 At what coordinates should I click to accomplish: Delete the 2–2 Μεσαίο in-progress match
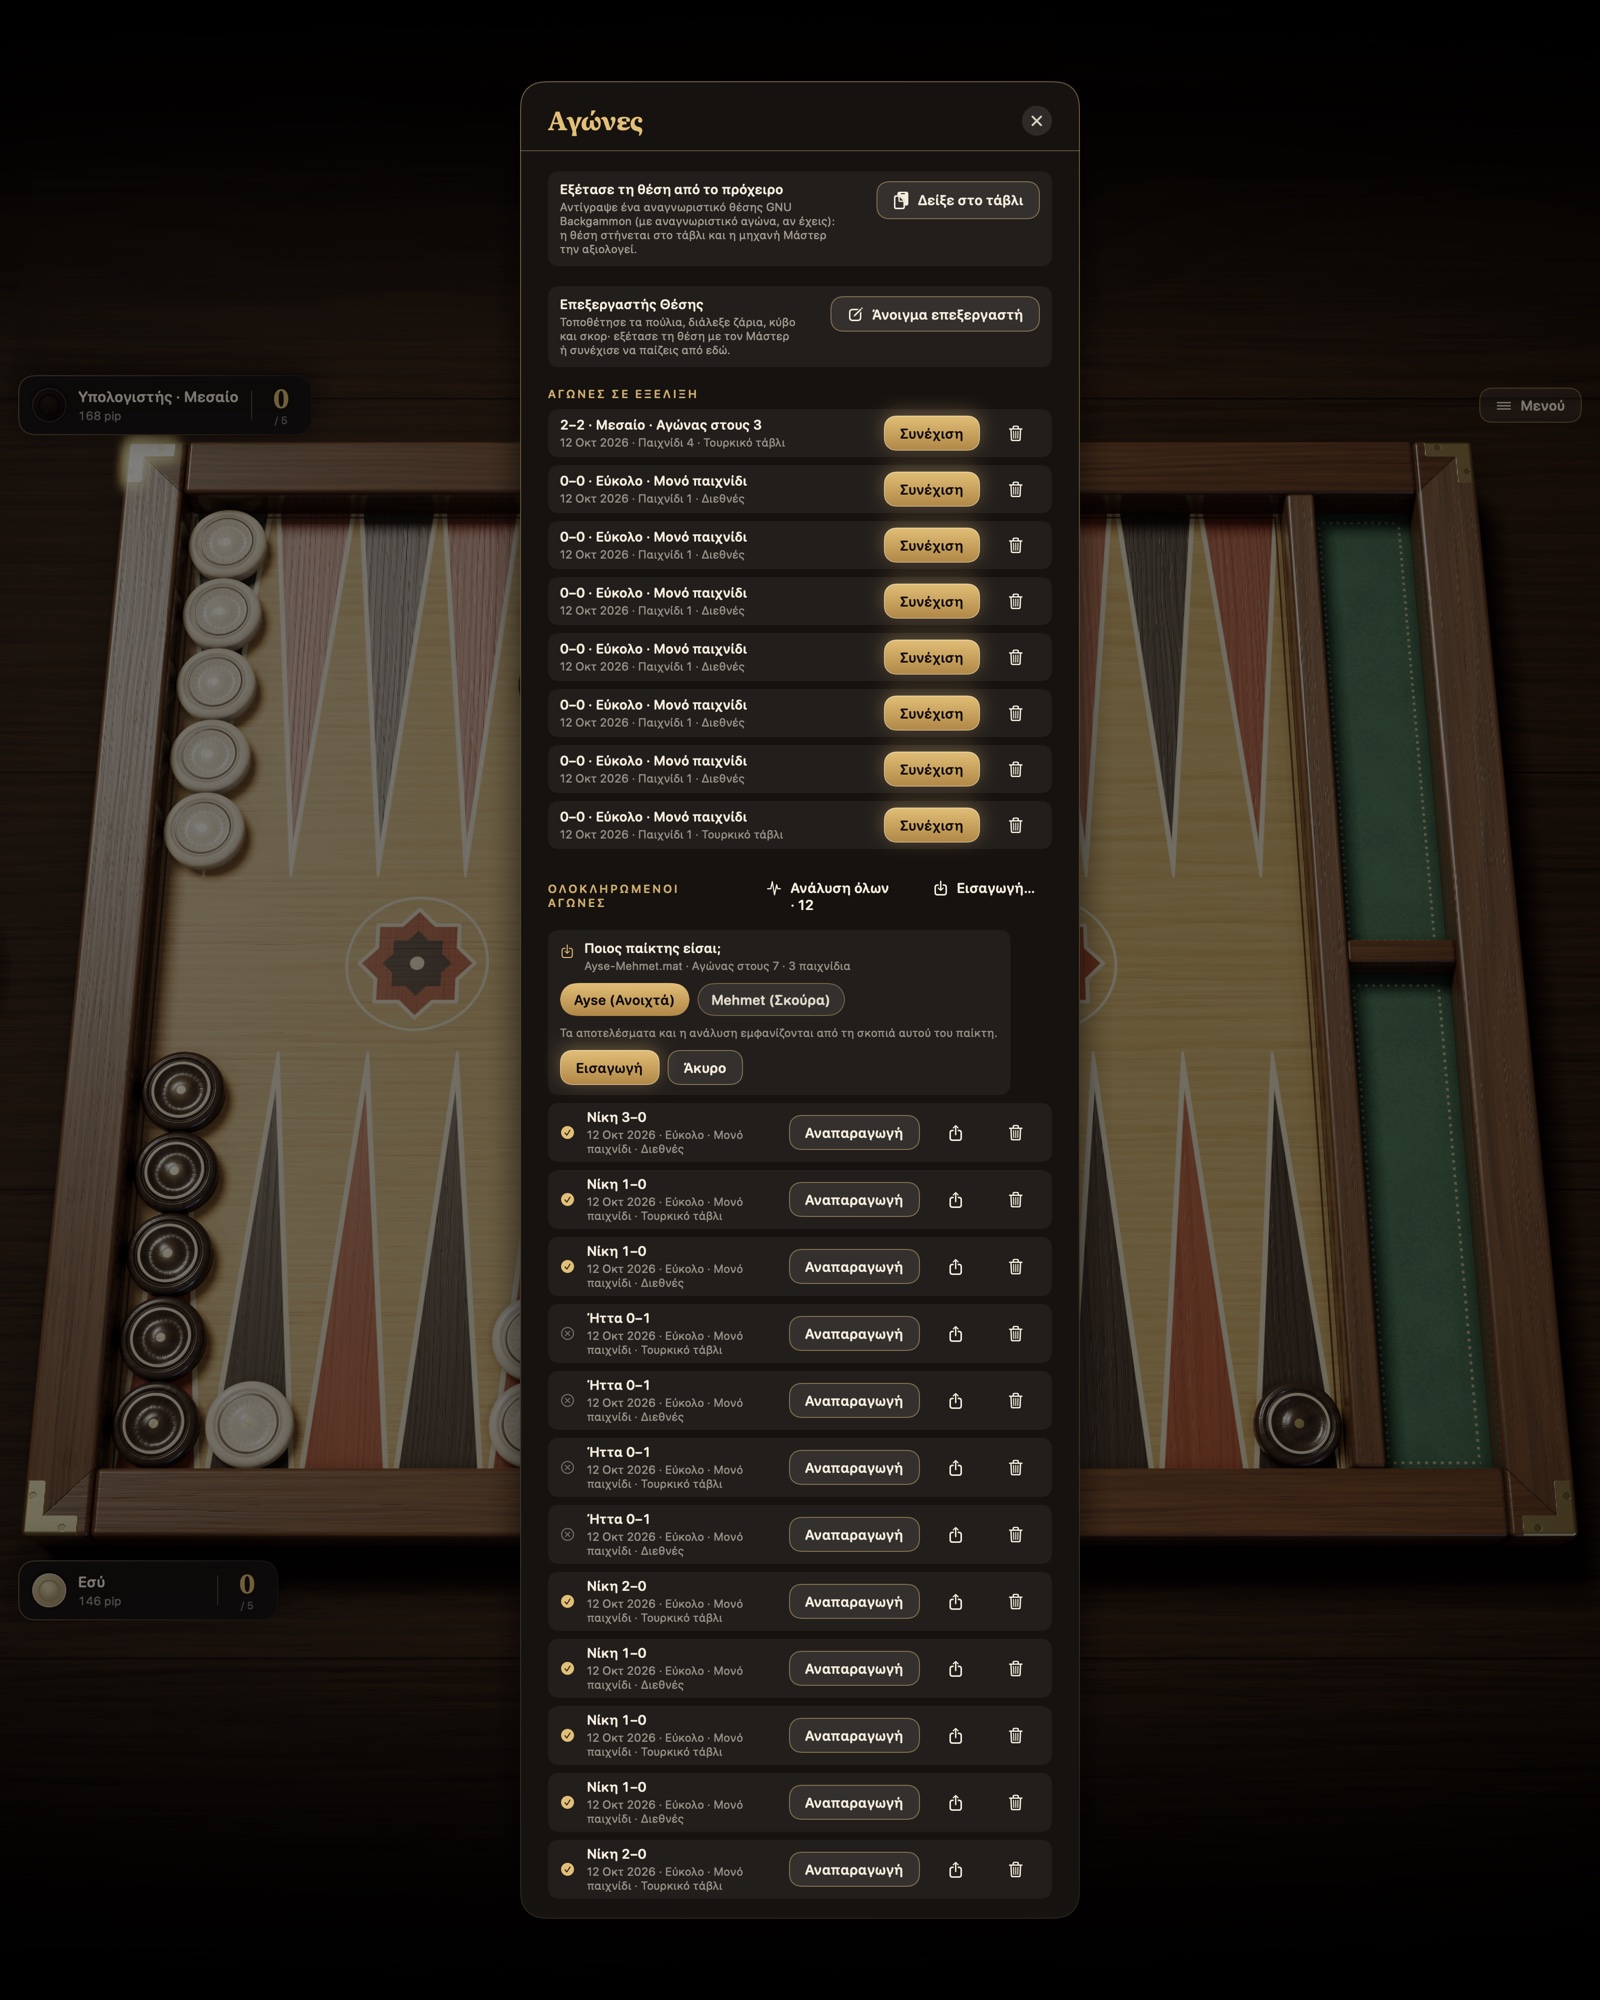[1015, 433]
